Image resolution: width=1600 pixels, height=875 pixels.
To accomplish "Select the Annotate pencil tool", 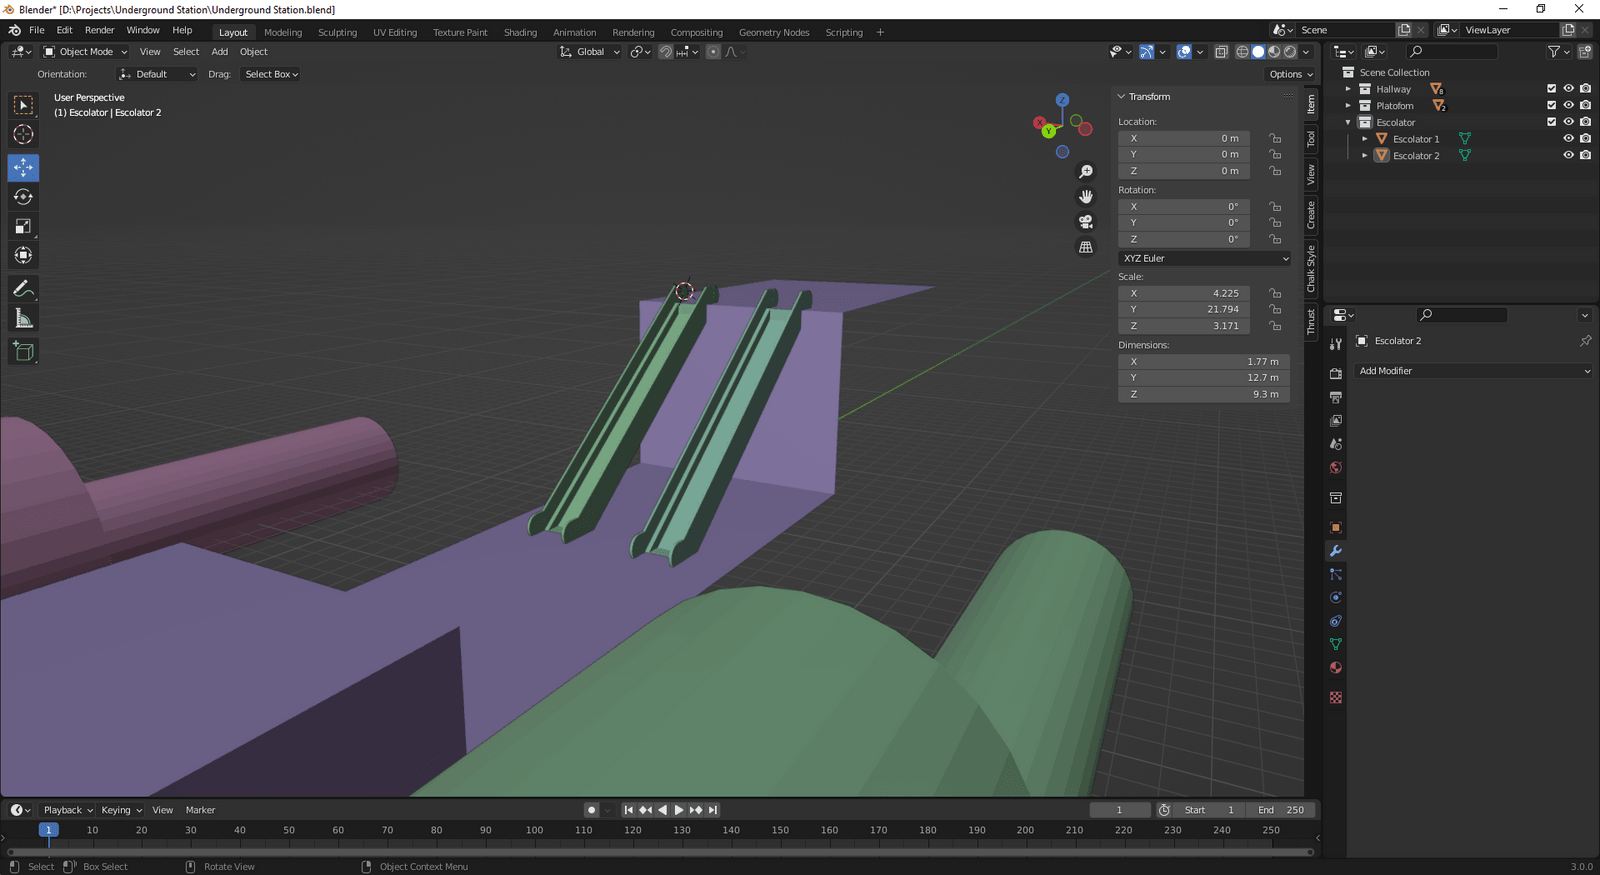I will [x=23, y=289].
